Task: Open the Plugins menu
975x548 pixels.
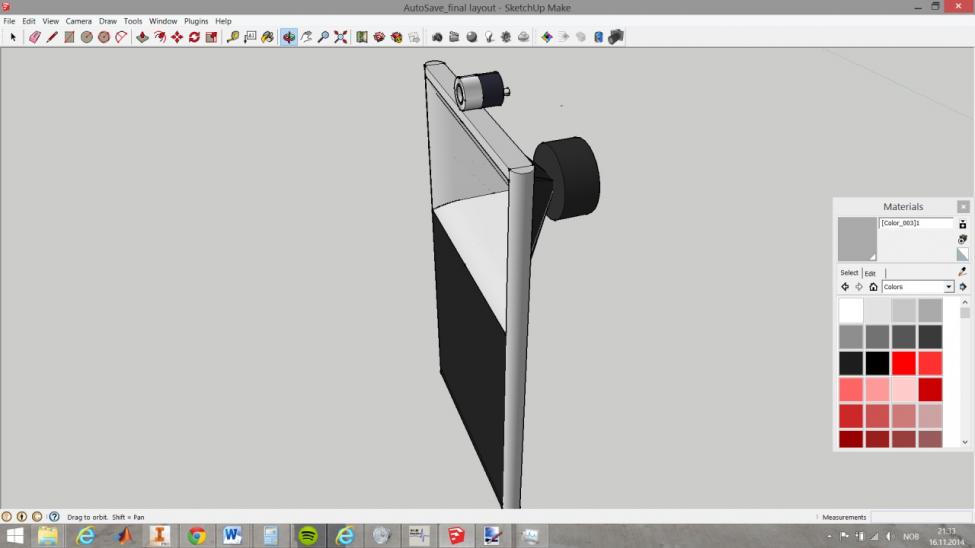Action: tap(196, 21)
